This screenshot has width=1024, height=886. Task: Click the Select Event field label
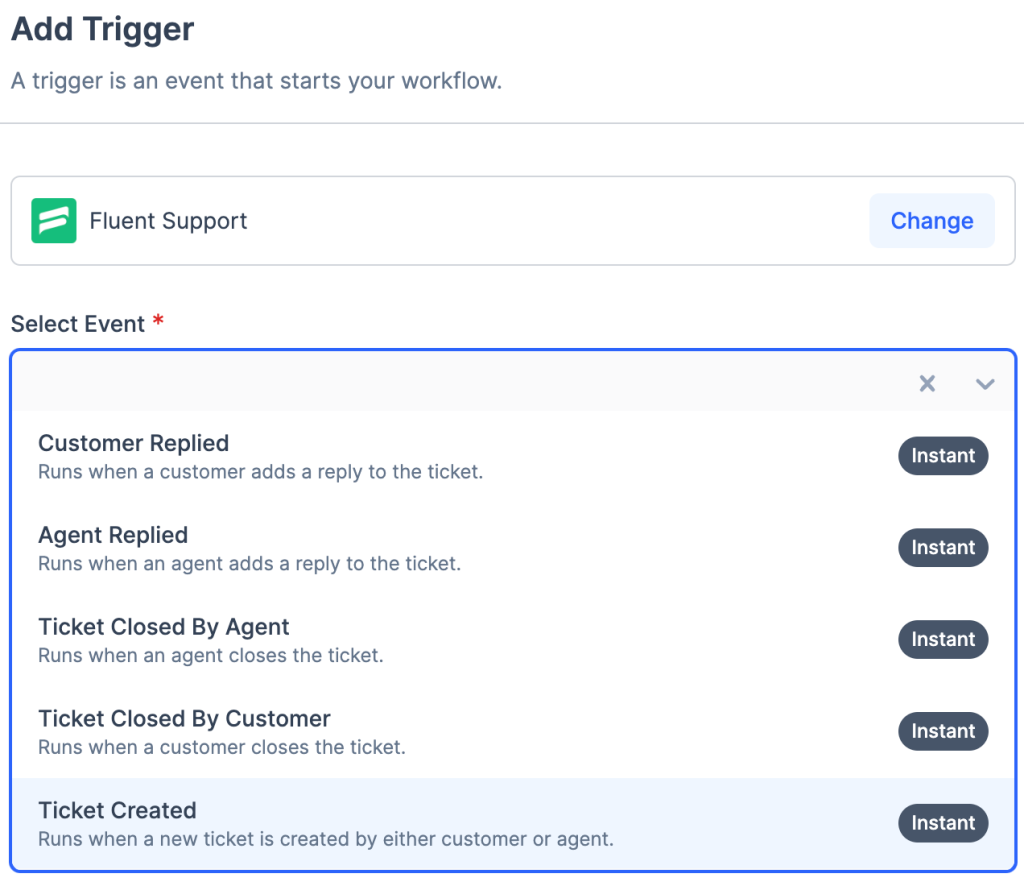point(78,325)
